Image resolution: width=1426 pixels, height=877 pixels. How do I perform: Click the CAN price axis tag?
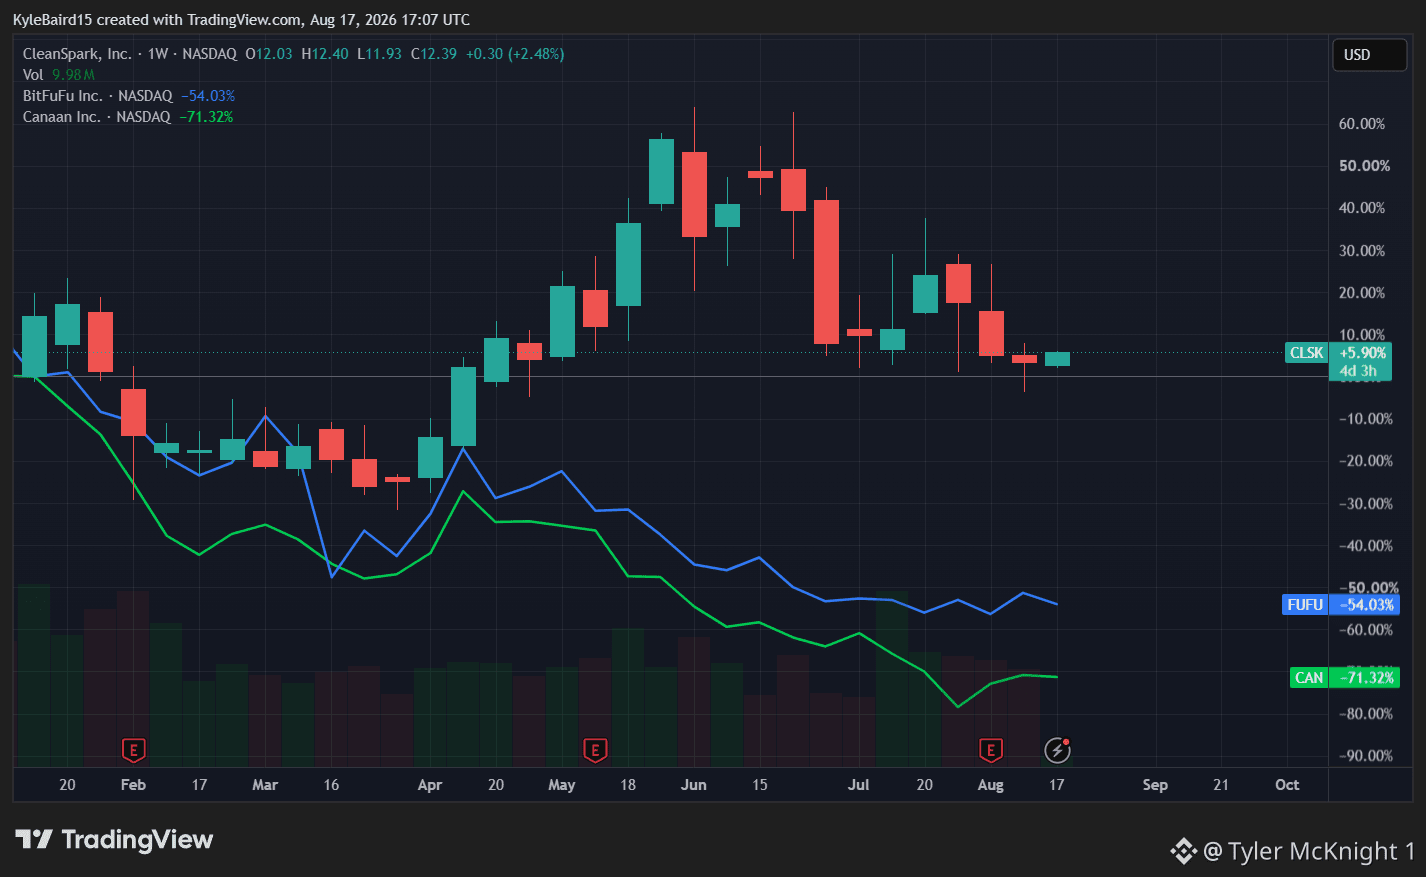point(1309,678)
